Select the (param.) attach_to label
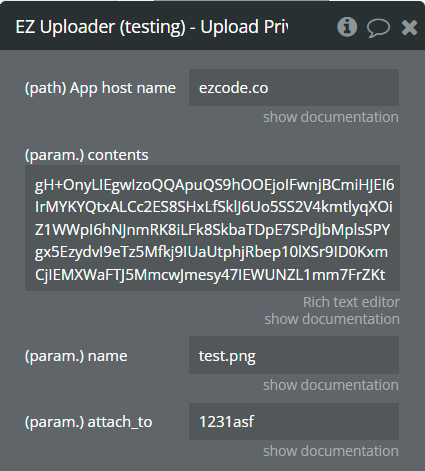Image resolution: width=425 pixels, height=471 pixels. 89,422
